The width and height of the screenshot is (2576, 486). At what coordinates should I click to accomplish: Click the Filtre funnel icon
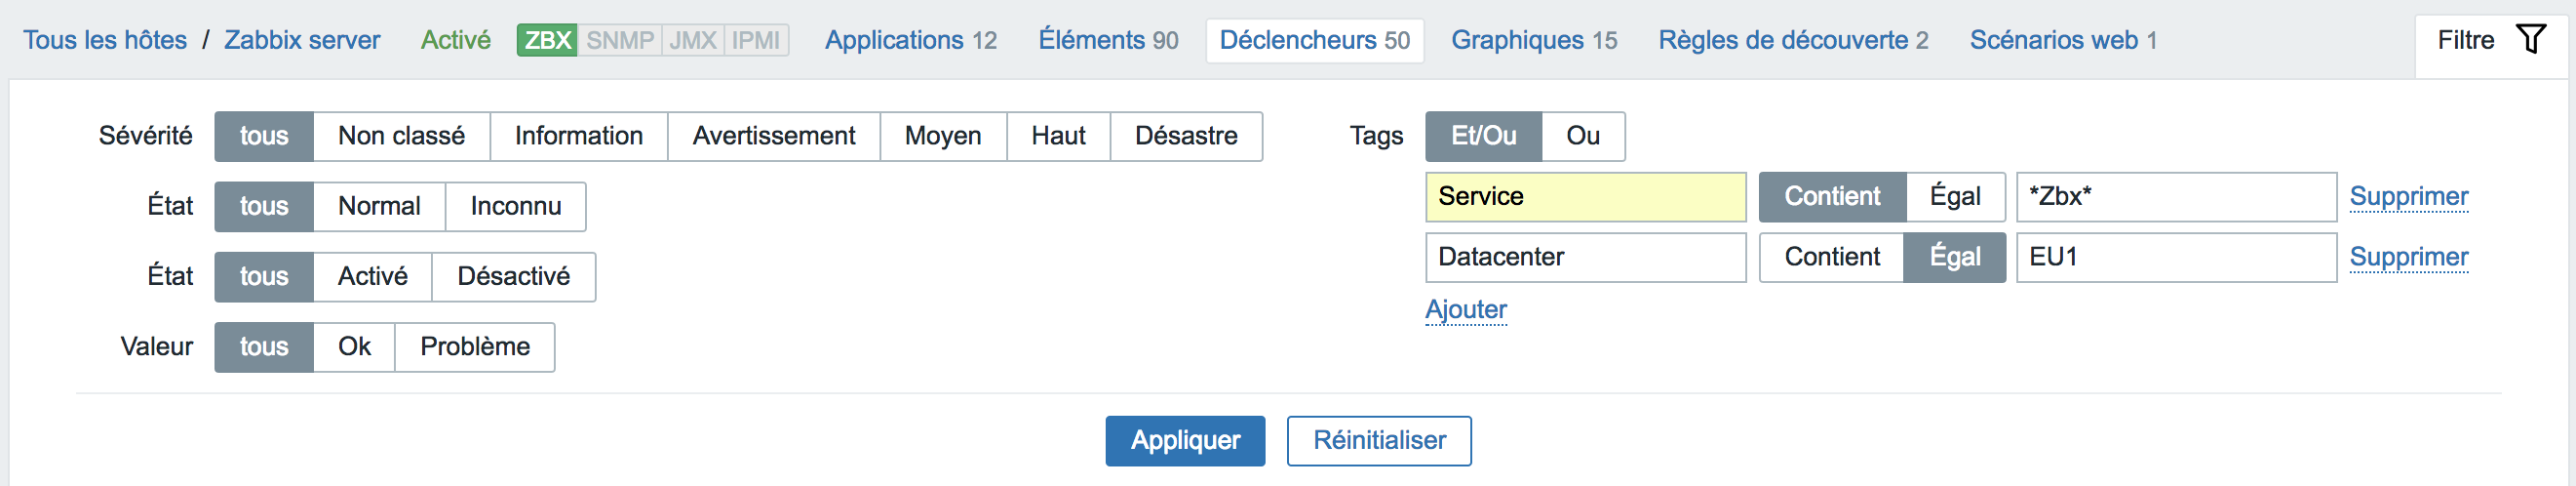pos(2530,39)
